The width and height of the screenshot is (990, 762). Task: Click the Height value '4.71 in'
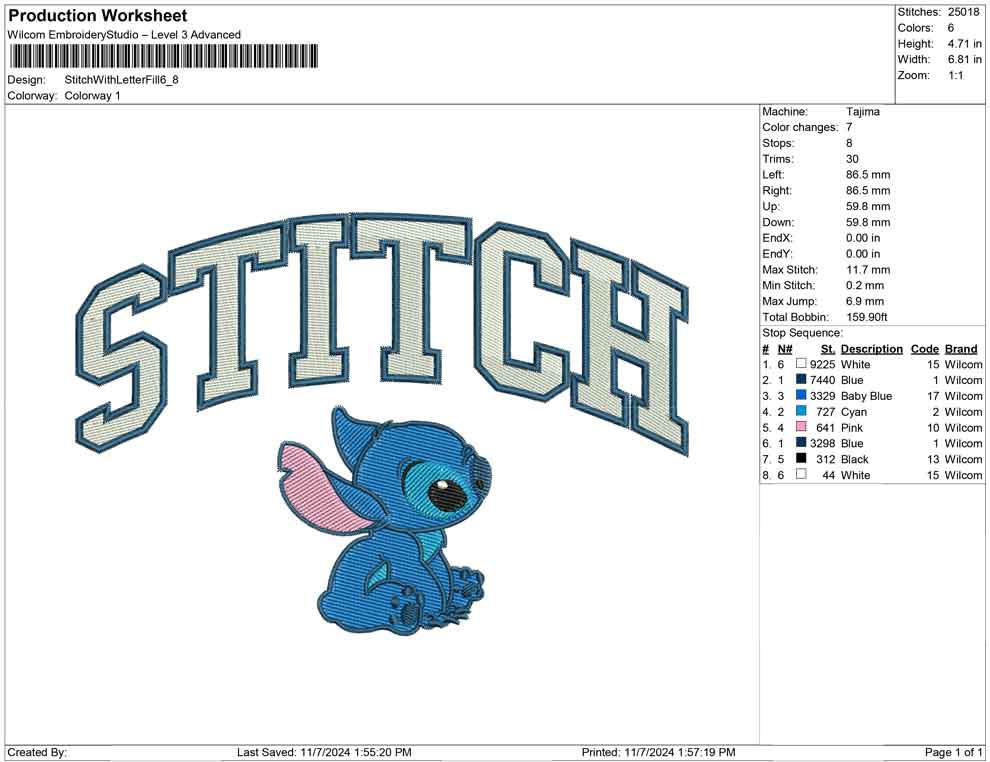click(x=965, y=44)
